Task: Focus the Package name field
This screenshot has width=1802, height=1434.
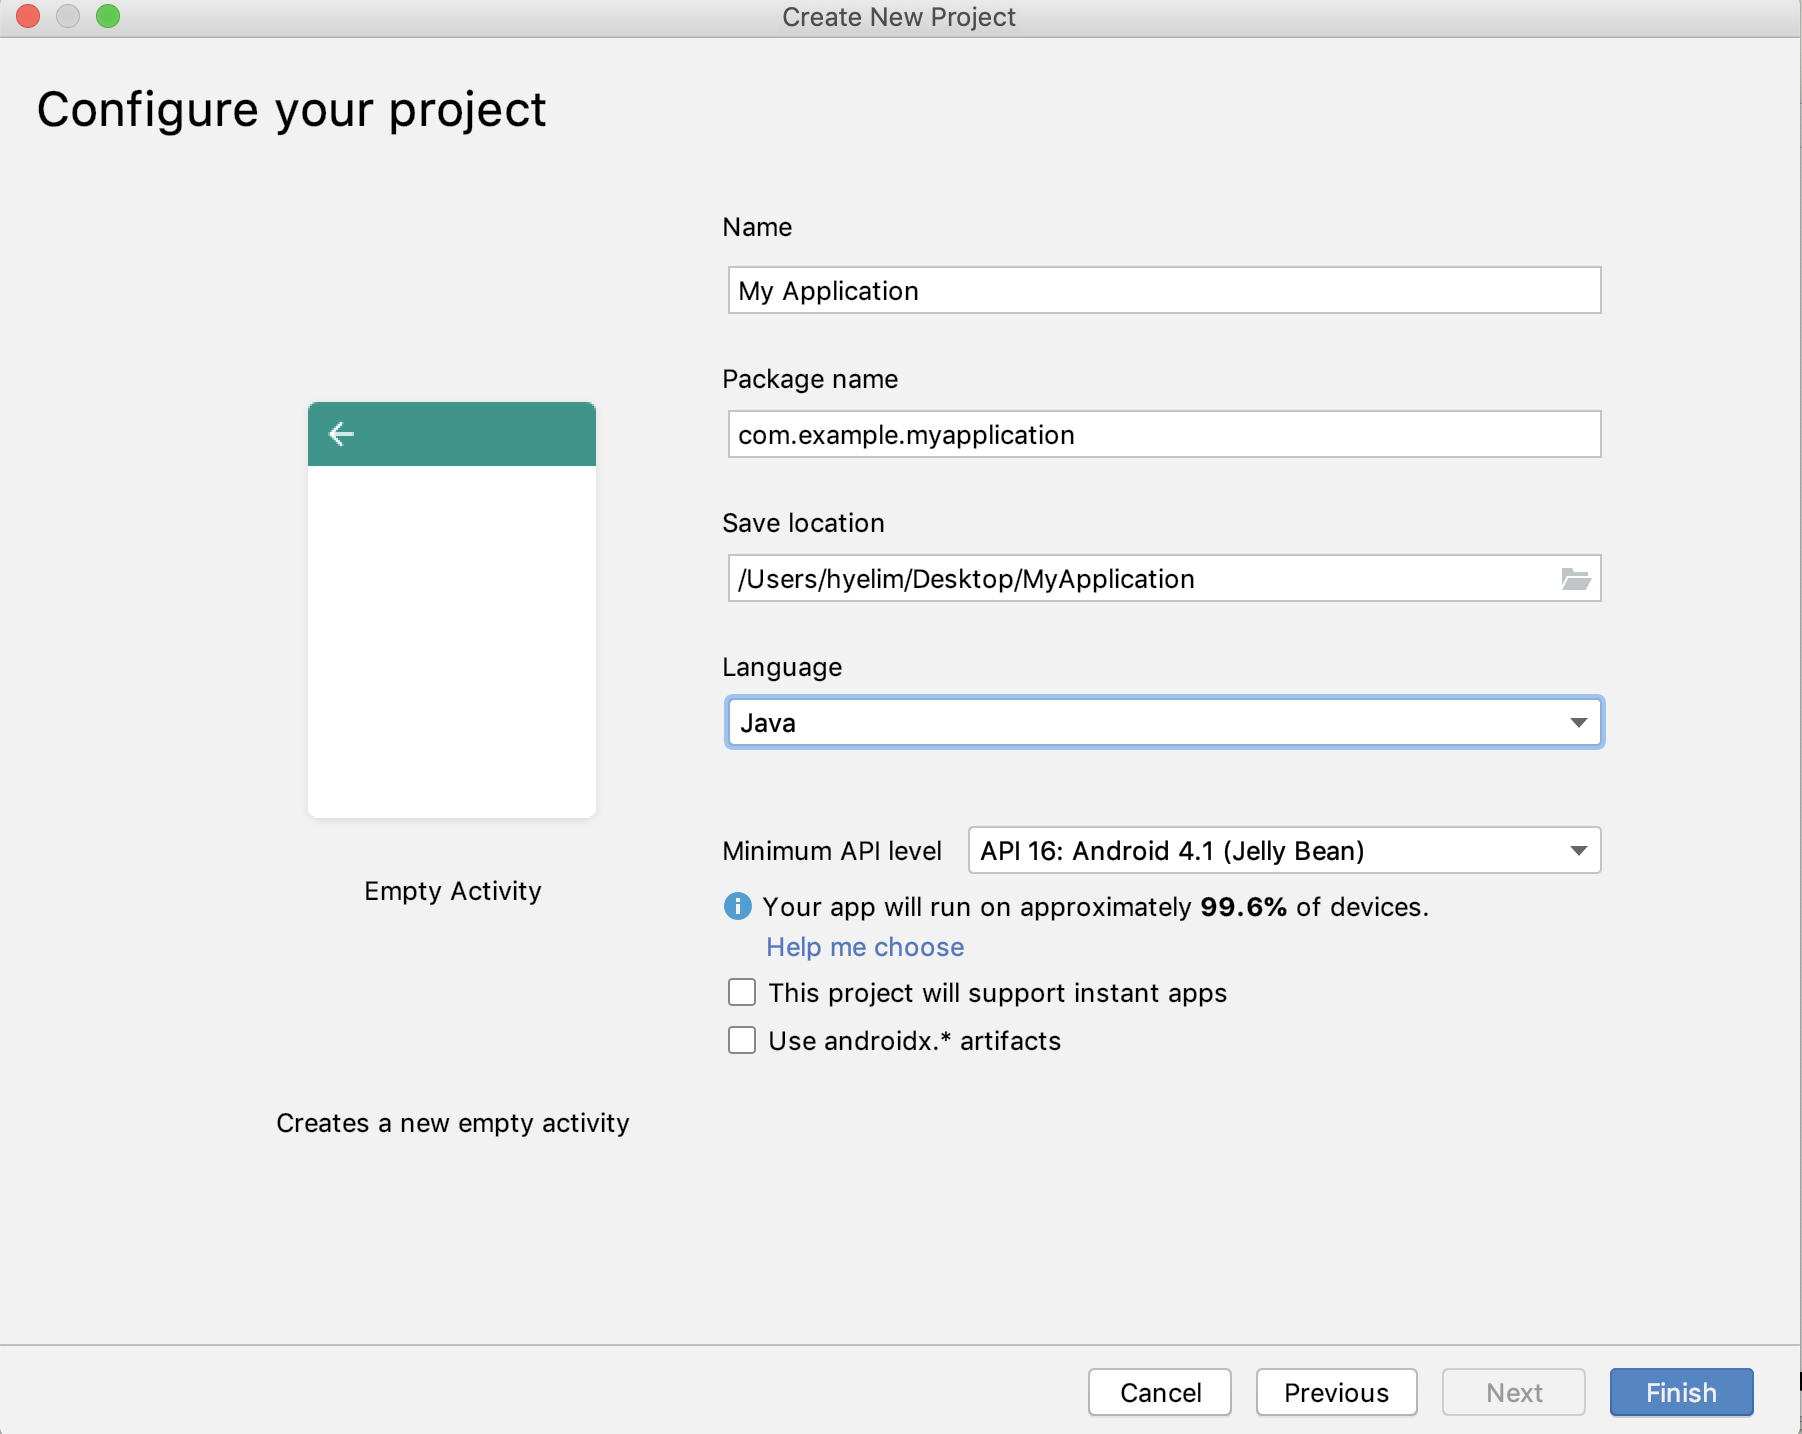Action: 1164,434
